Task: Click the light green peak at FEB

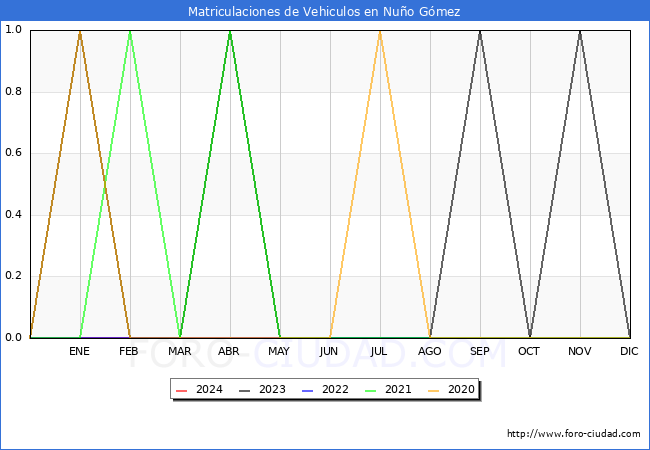Action: point(130,31)
